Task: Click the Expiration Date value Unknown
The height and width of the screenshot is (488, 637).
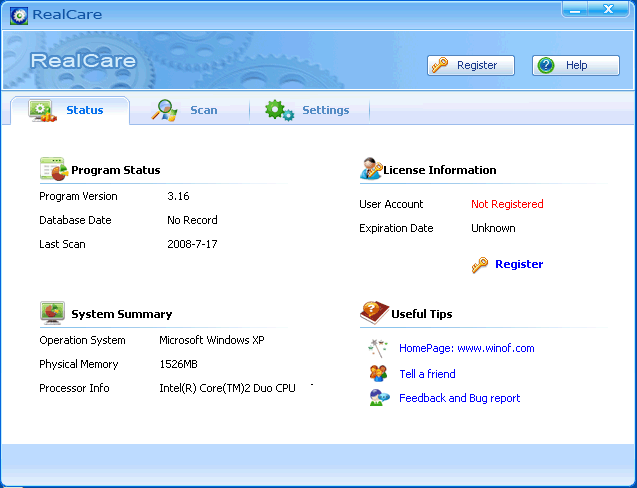Action: coord(493,228)
